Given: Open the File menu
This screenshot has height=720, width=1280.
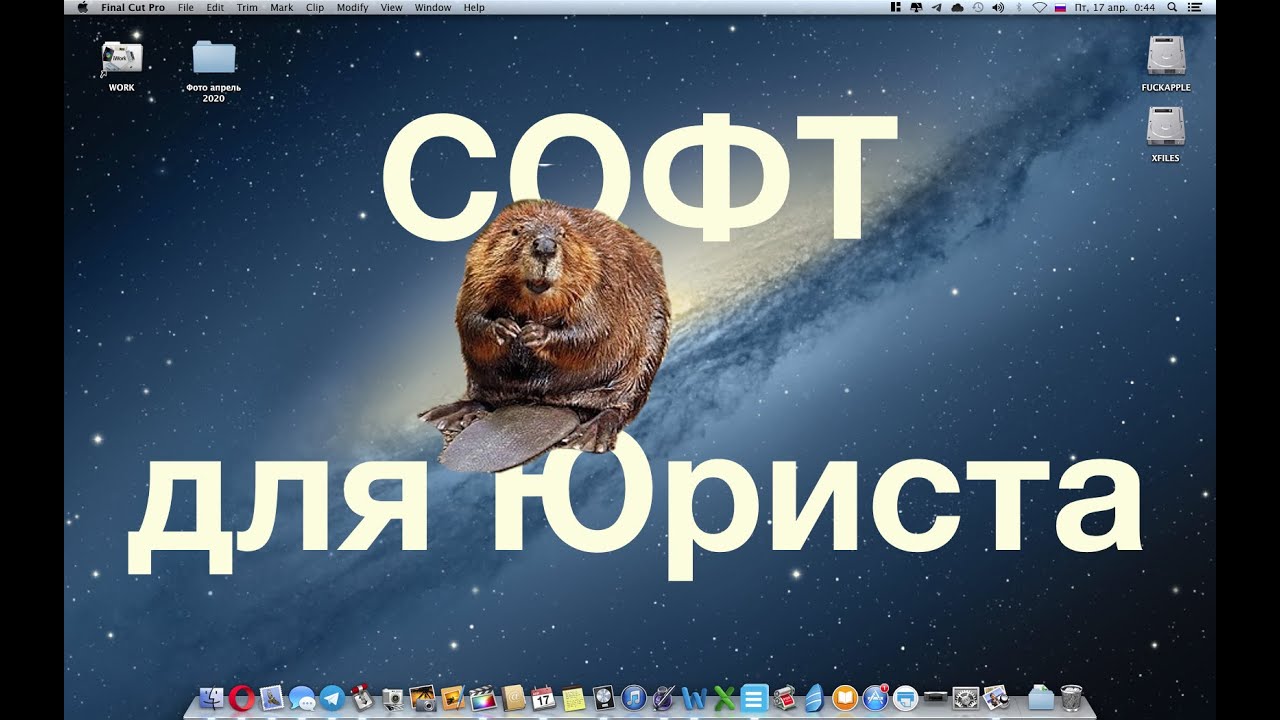Looking at the screenshot, I should pyautogui.click(x=186, y=7).
